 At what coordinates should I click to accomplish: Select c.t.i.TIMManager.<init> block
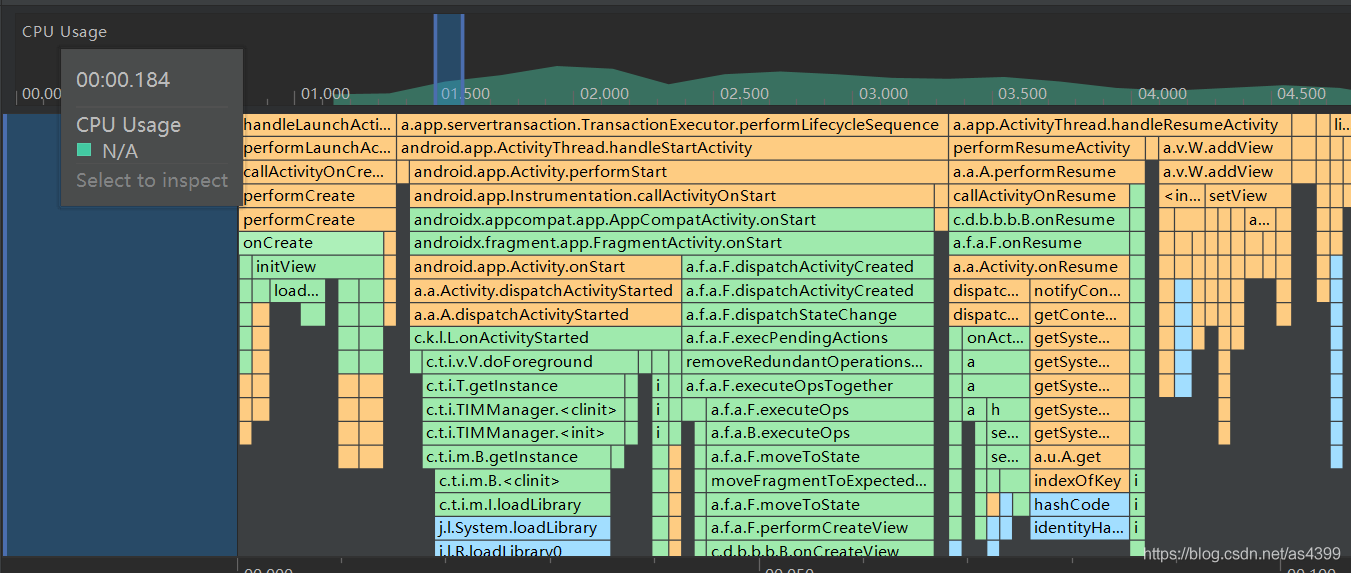click(523, 433)
